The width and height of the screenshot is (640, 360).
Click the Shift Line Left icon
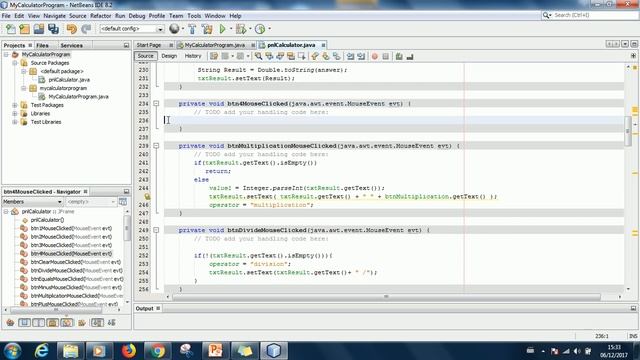point(350,56)
